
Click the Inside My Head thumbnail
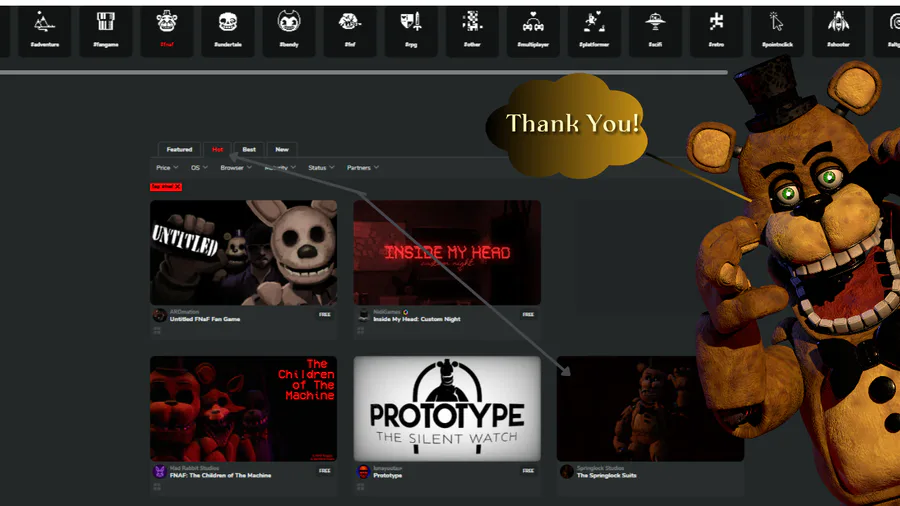447,252
